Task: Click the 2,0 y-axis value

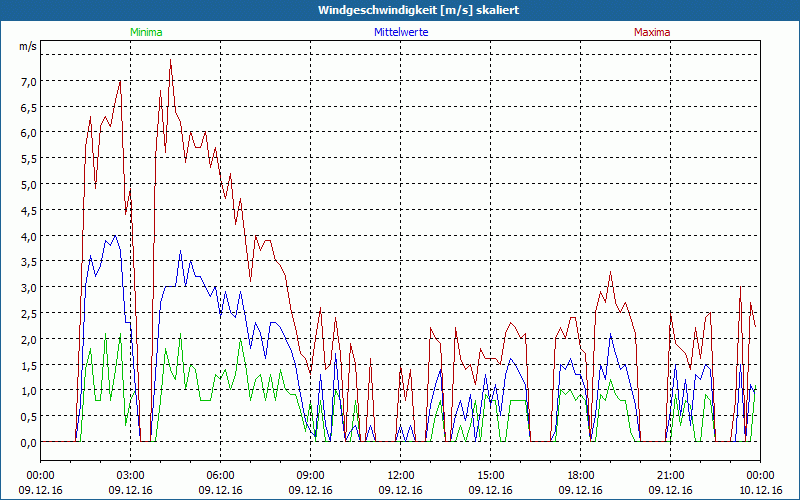Action: [x=28, y=339]
